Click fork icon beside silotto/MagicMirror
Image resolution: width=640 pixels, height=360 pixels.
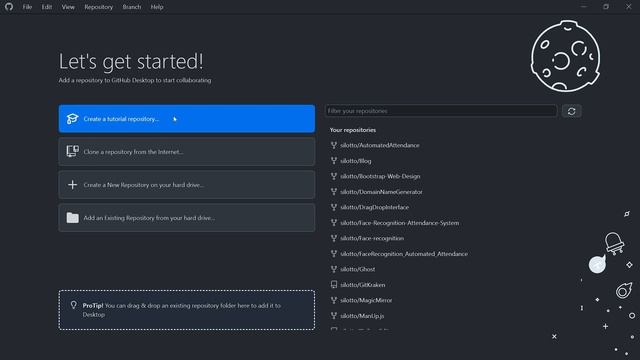point(333,300)
